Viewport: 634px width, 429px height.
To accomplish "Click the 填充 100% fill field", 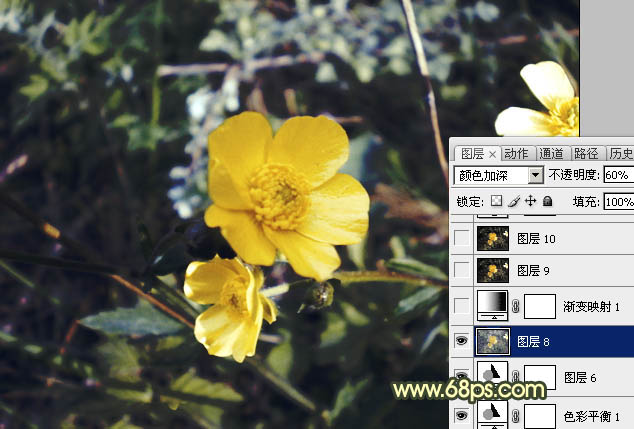I will coord(618,201).
